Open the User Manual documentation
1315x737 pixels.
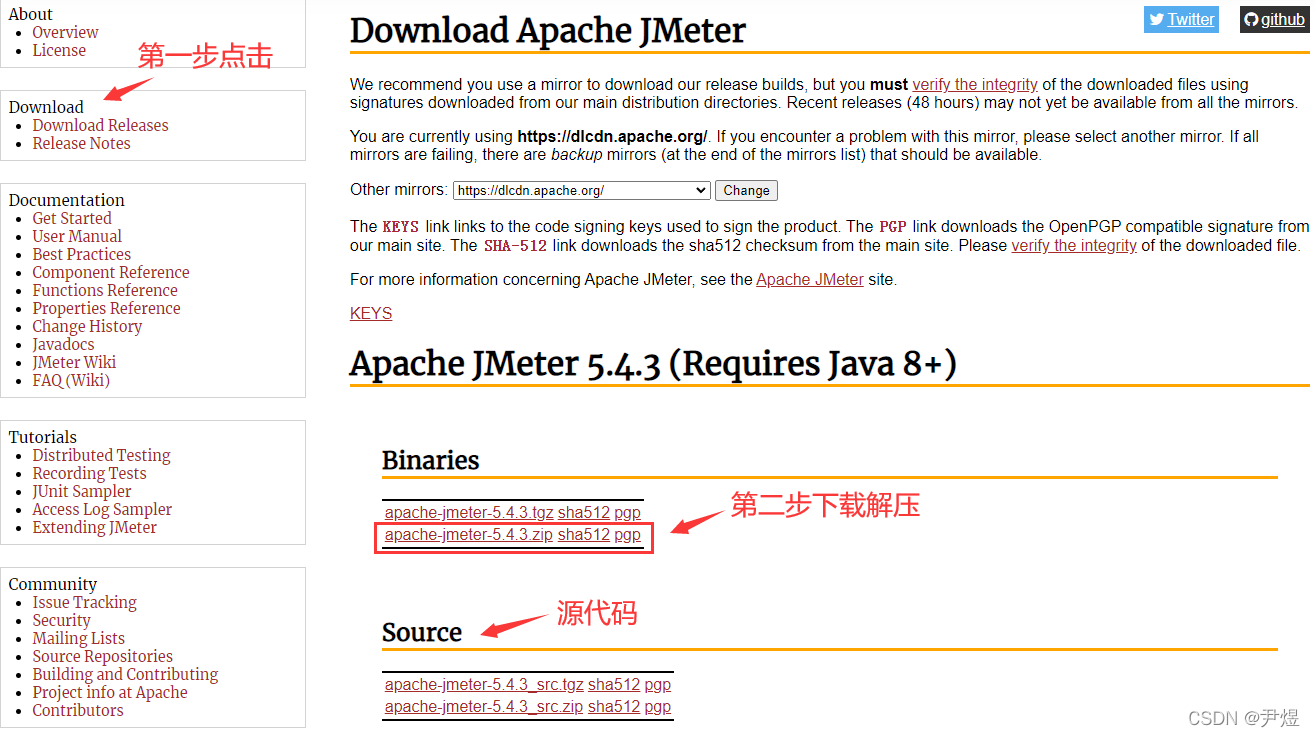pyautogui.click(x=77, y=236)
